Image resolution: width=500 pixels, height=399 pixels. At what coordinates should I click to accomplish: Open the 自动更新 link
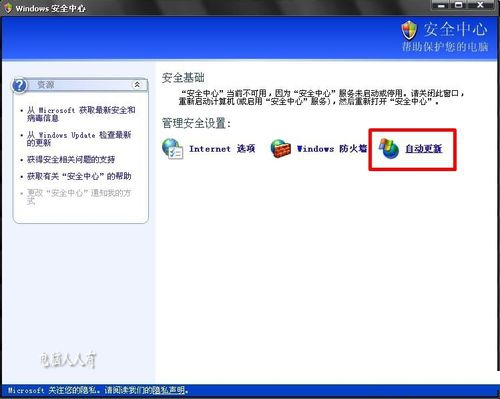[424, 149]
